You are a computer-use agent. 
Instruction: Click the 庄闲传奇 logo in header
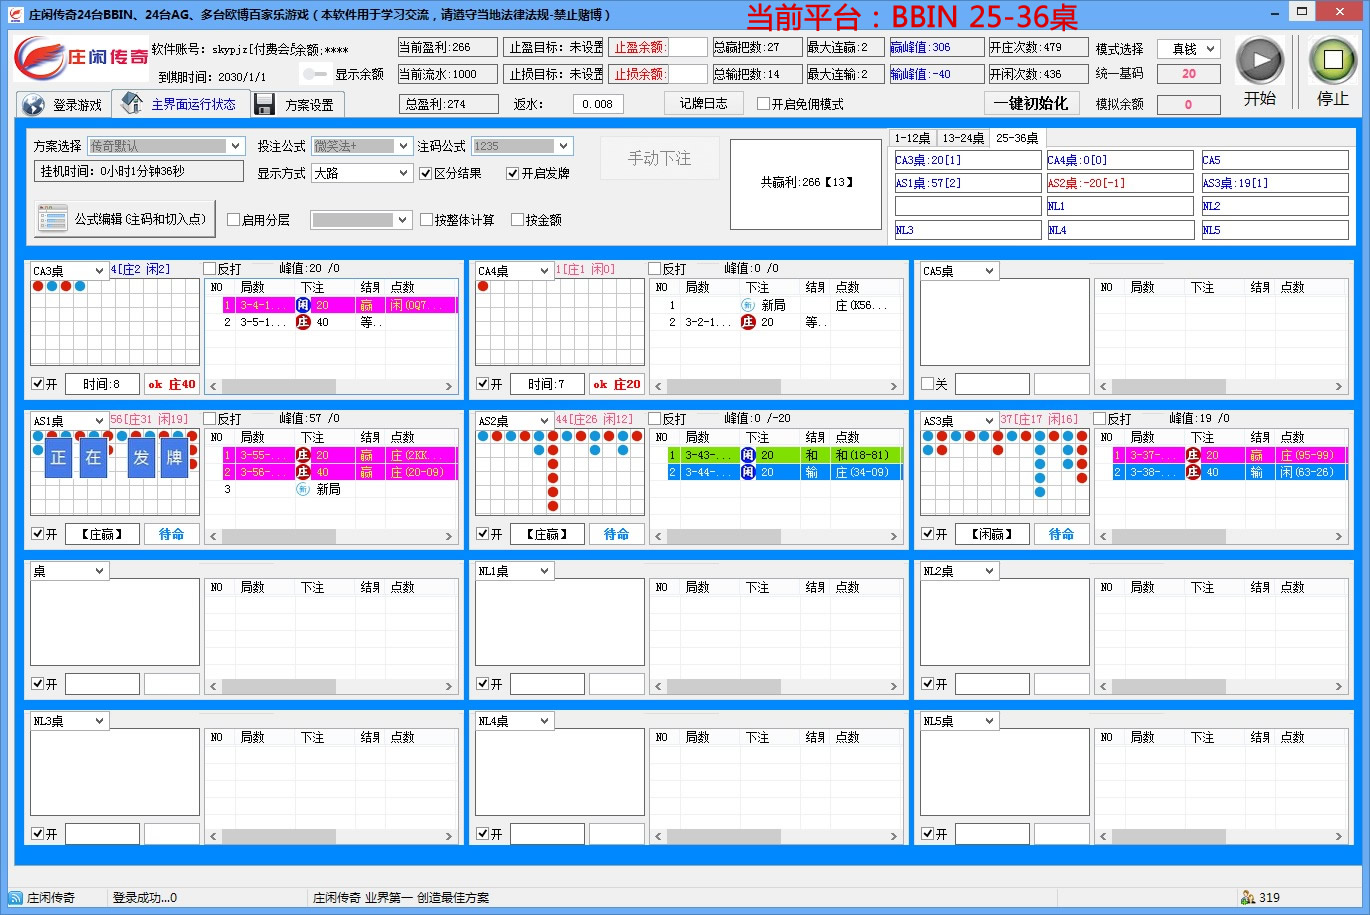click(x=80, y=58)
